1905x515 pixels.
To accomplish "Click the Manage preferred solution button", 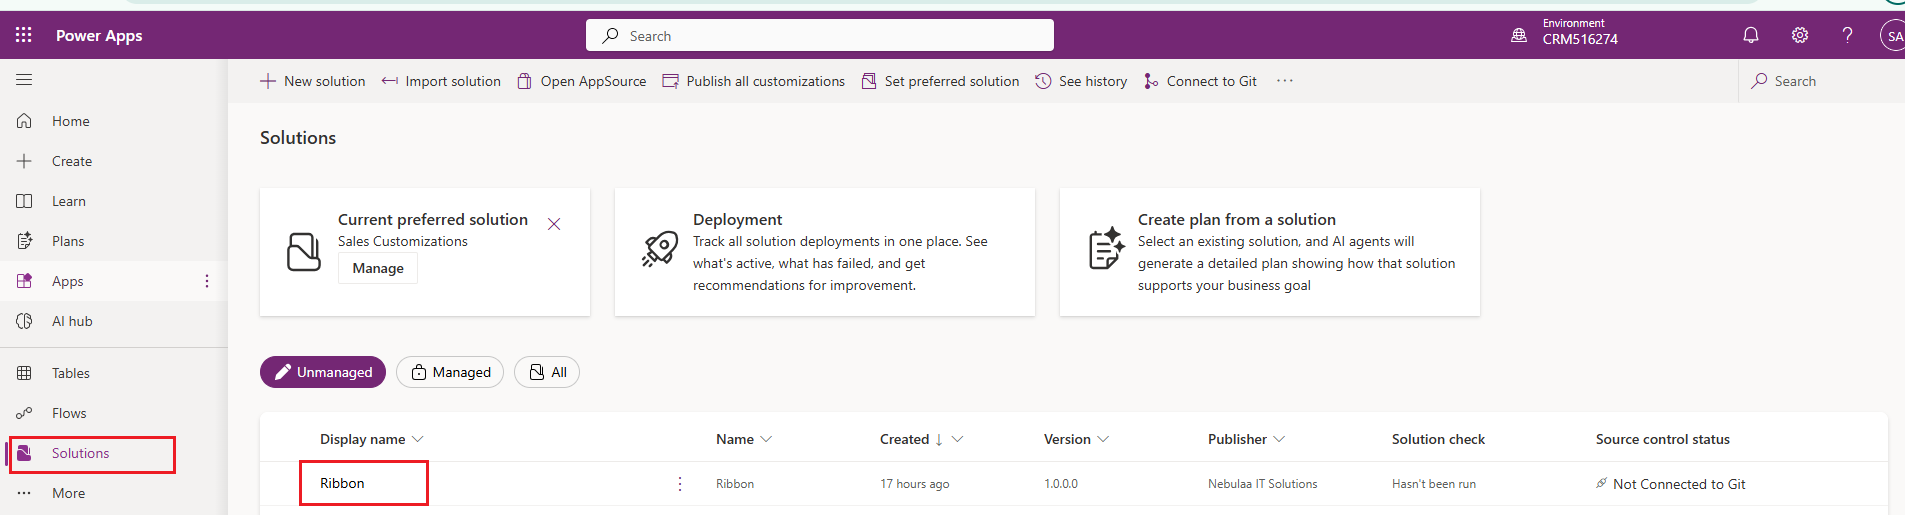I will (378, 268).
